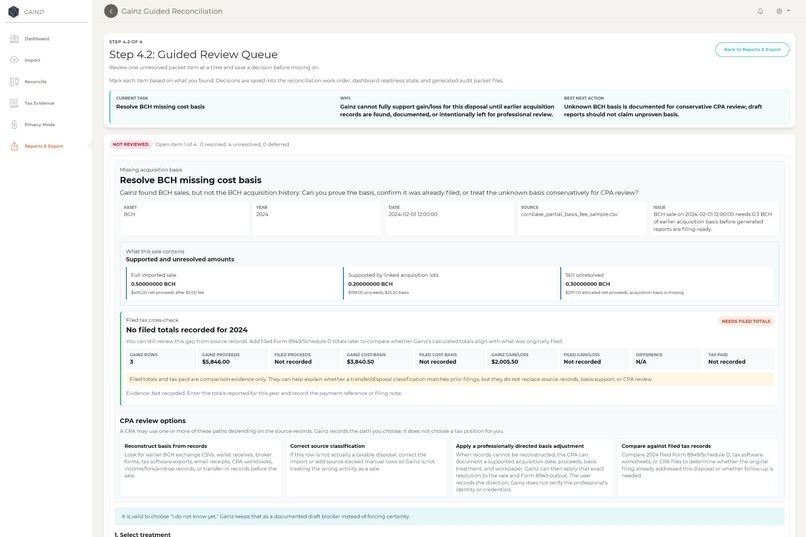
Task: Click Not recorded under Filed Proceeds
Action: (x=293, y=362)
